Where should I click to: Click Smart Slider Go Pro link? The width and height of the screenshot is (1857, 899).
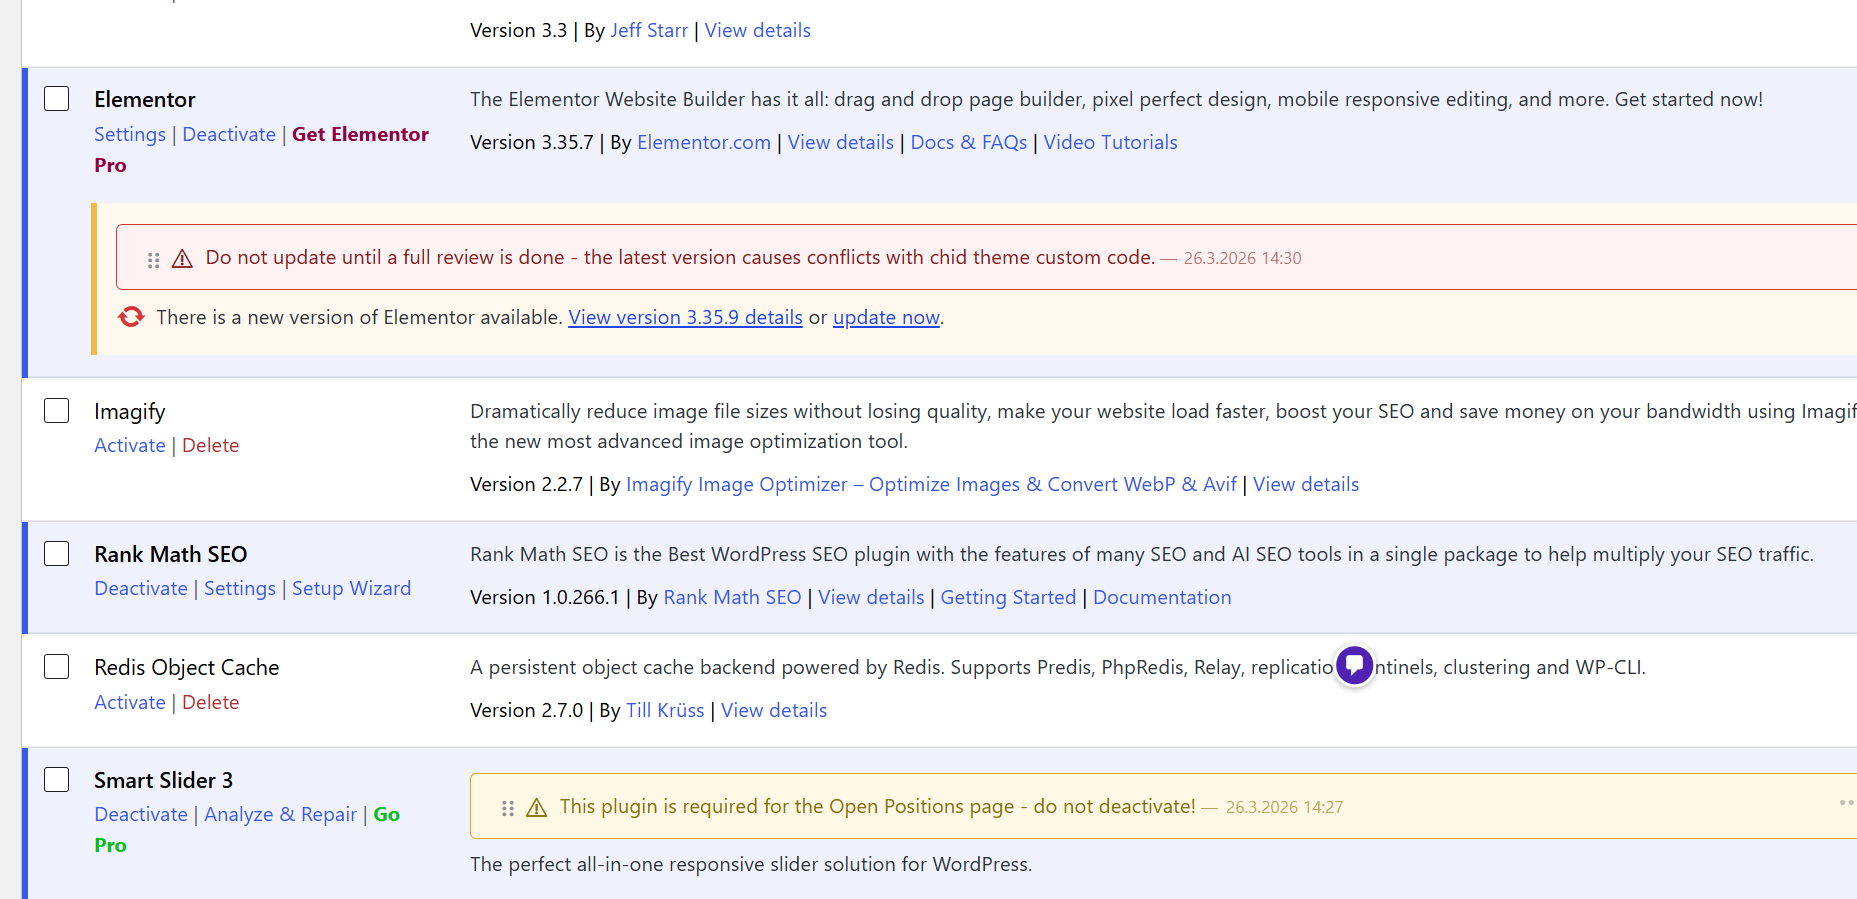(386, 814)
